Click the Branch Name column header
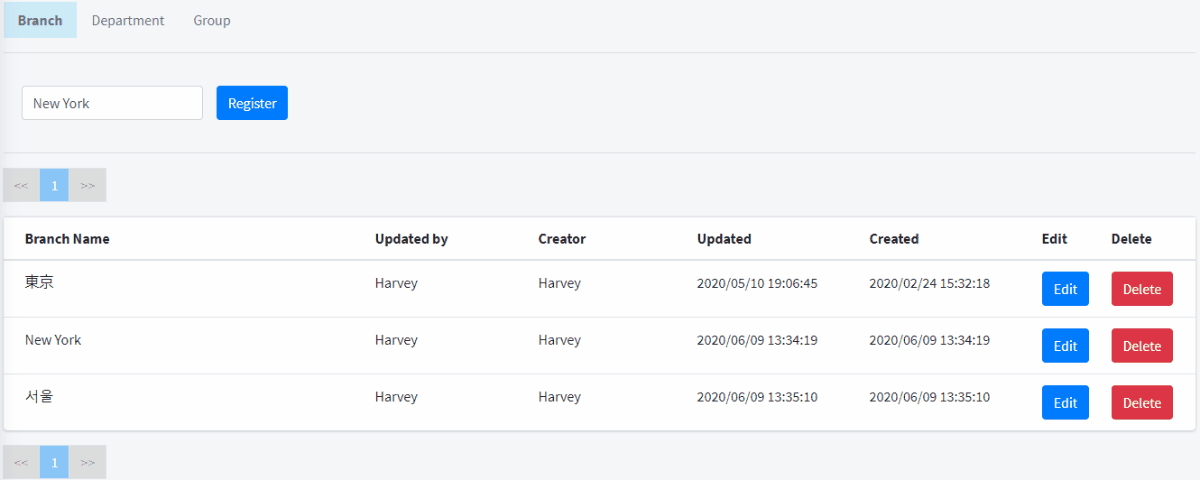 tap(67, 239)
